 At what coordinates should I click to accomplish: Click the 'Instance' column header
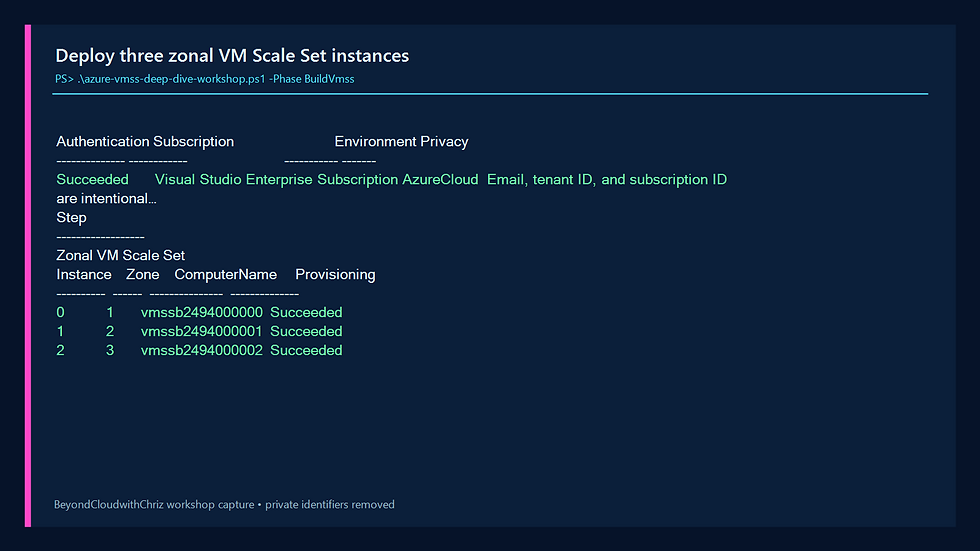pos(84,275)
